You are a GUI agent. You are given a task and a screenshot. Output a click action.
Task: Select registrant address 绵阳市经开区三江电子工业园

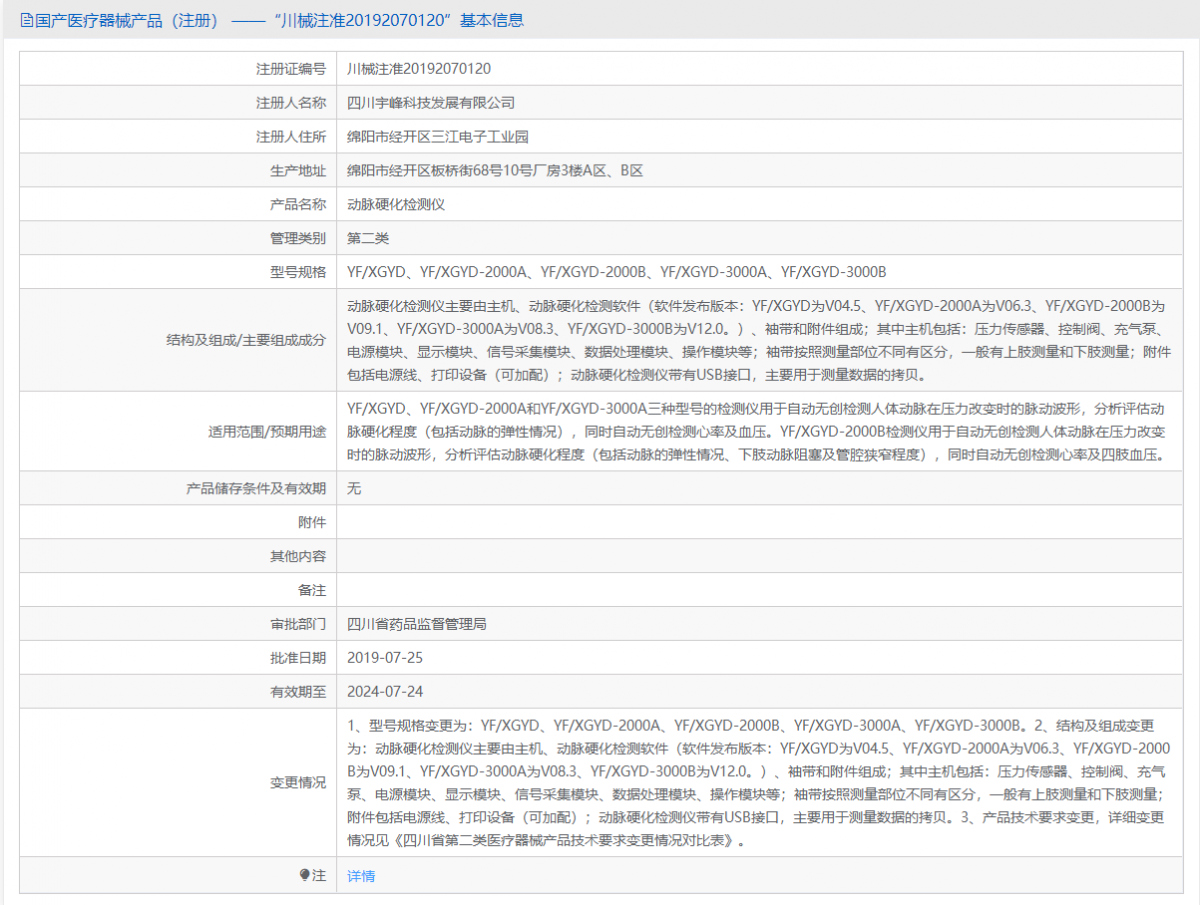pyautogui.click(x=438, y=137)
